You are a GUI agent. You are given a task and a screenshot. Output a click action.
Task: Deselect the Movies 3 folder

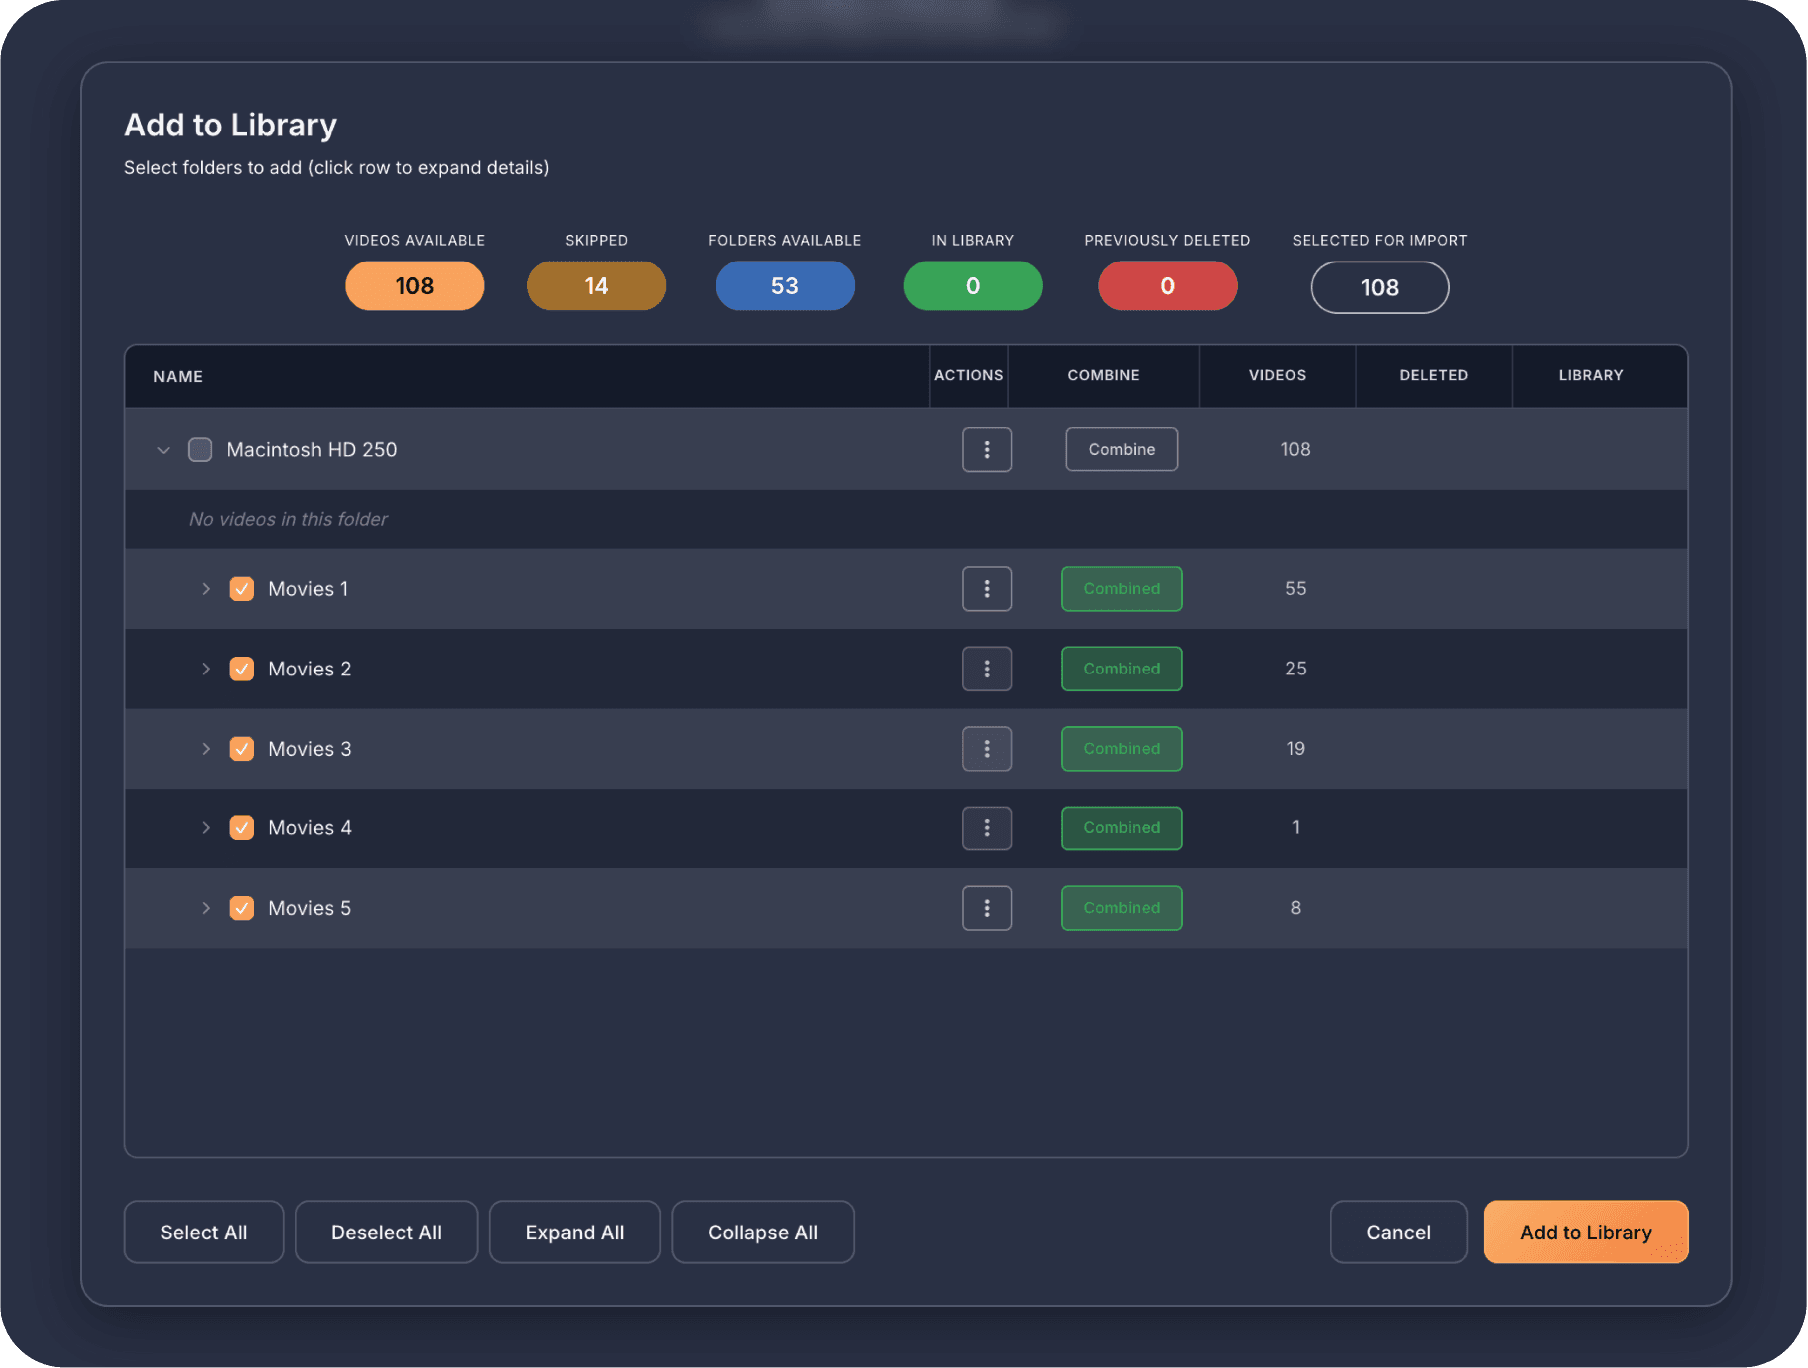pyautogui.click(x=241, y=748)
